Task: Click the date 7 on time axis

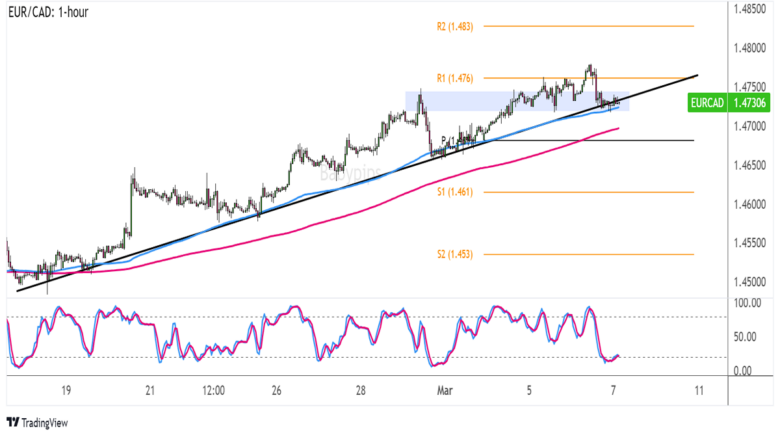Action: 614,391
